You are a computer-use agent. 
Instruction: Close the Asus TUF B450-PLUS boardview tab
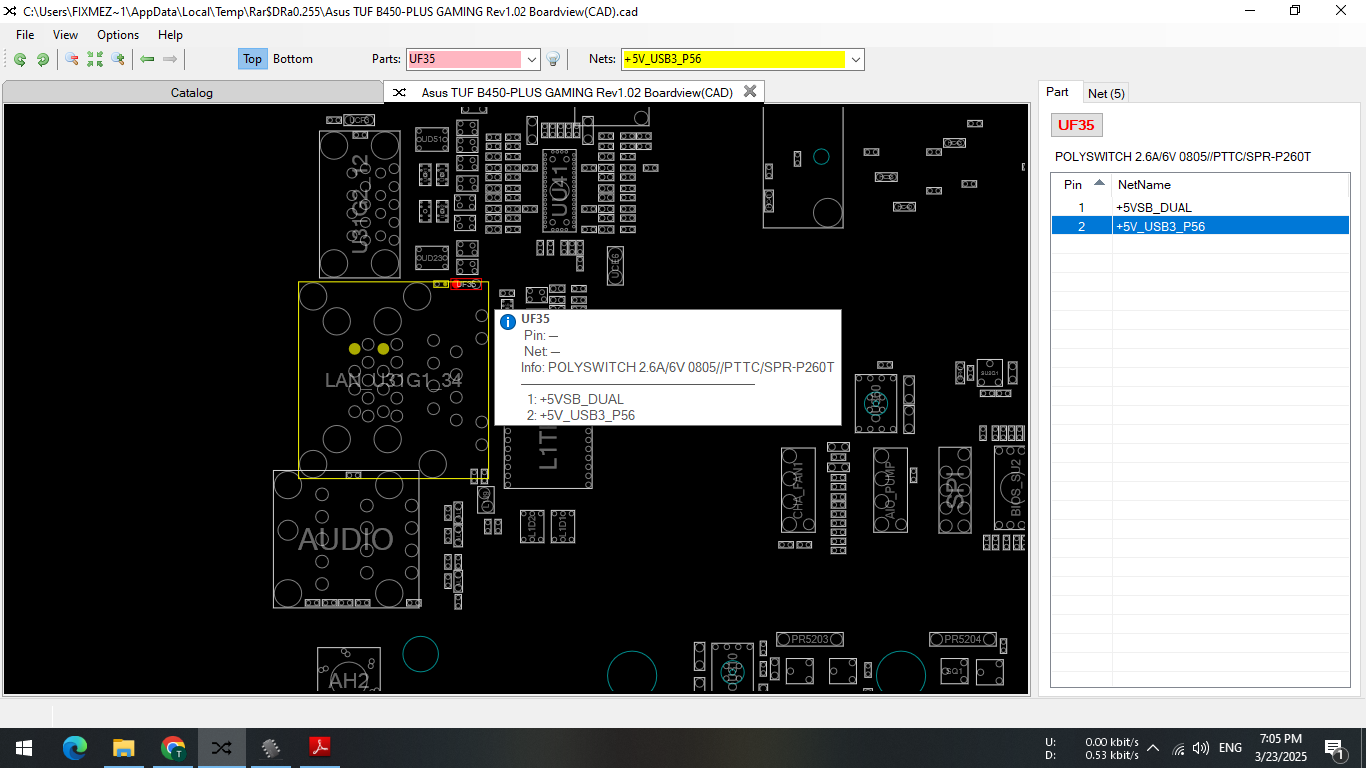point(751,92)
